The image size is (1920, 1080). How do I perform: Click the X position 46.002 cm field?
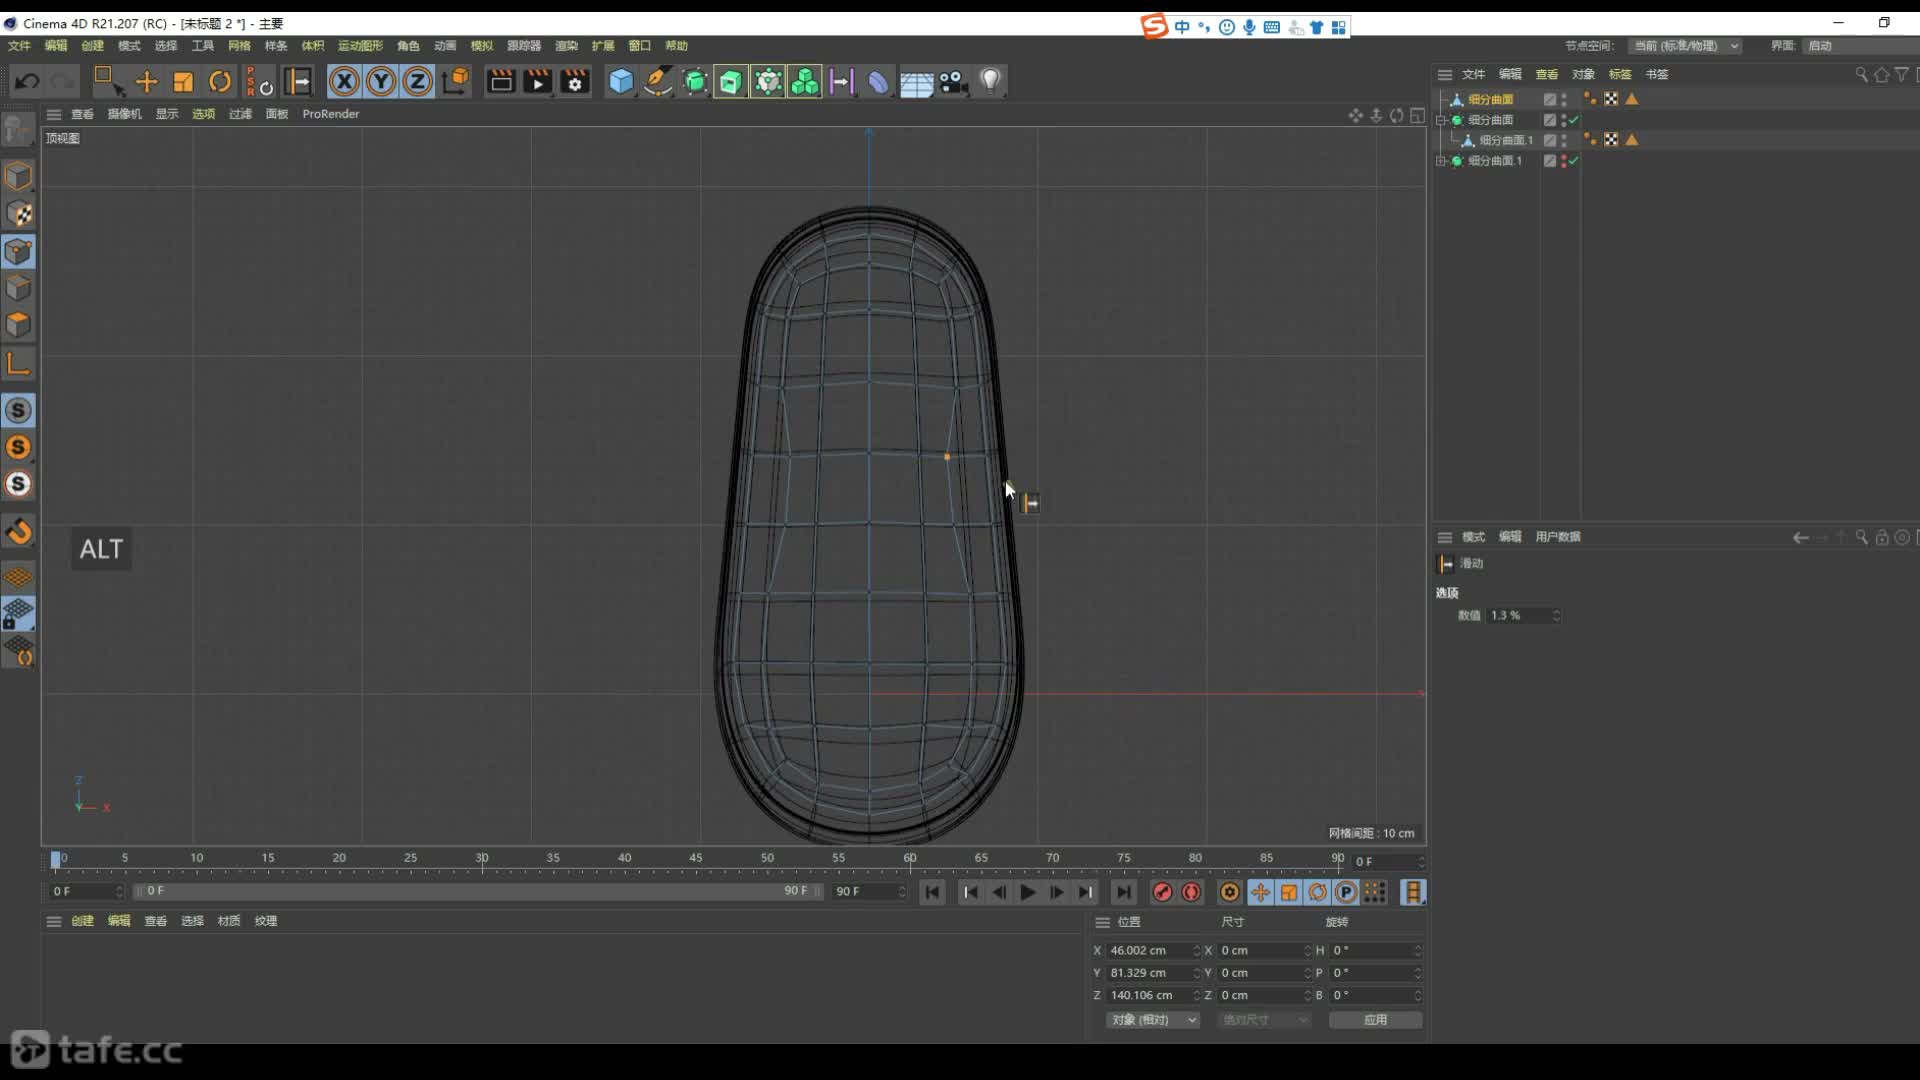[x=1153, y=951]
